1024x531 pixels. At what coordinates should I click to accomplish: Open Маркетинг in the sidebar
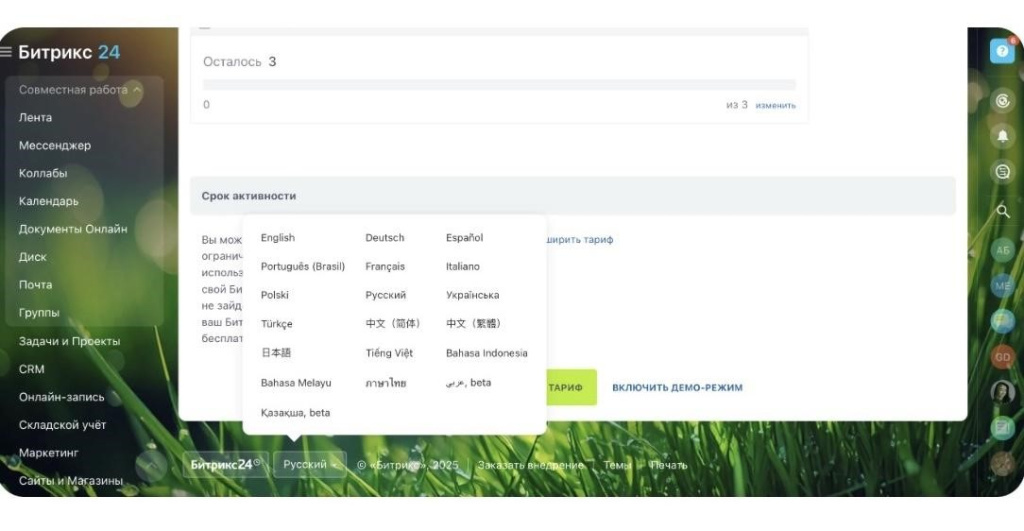(x=48, y=453)
